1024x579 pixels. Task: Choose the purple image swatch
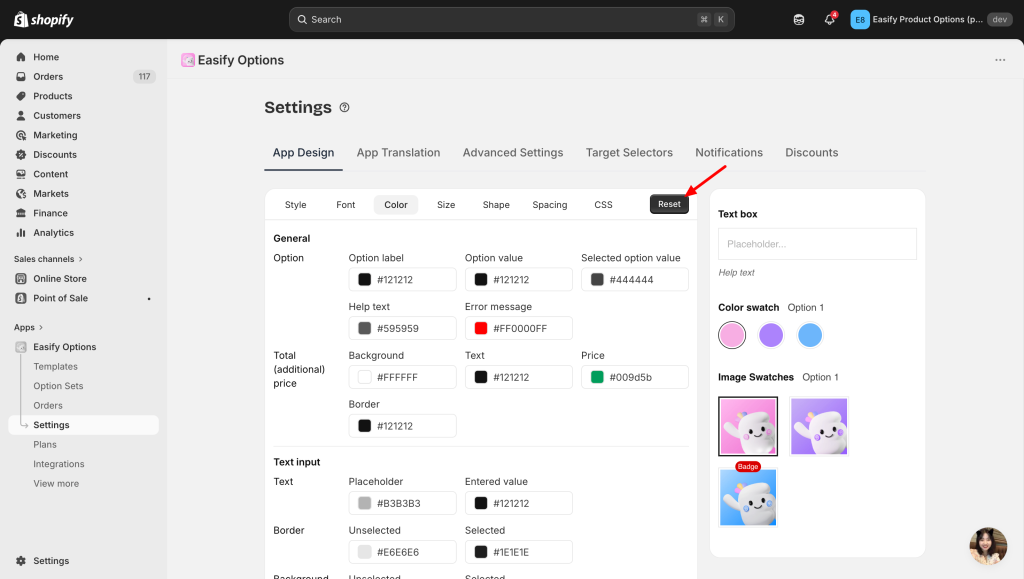point(819,426)
